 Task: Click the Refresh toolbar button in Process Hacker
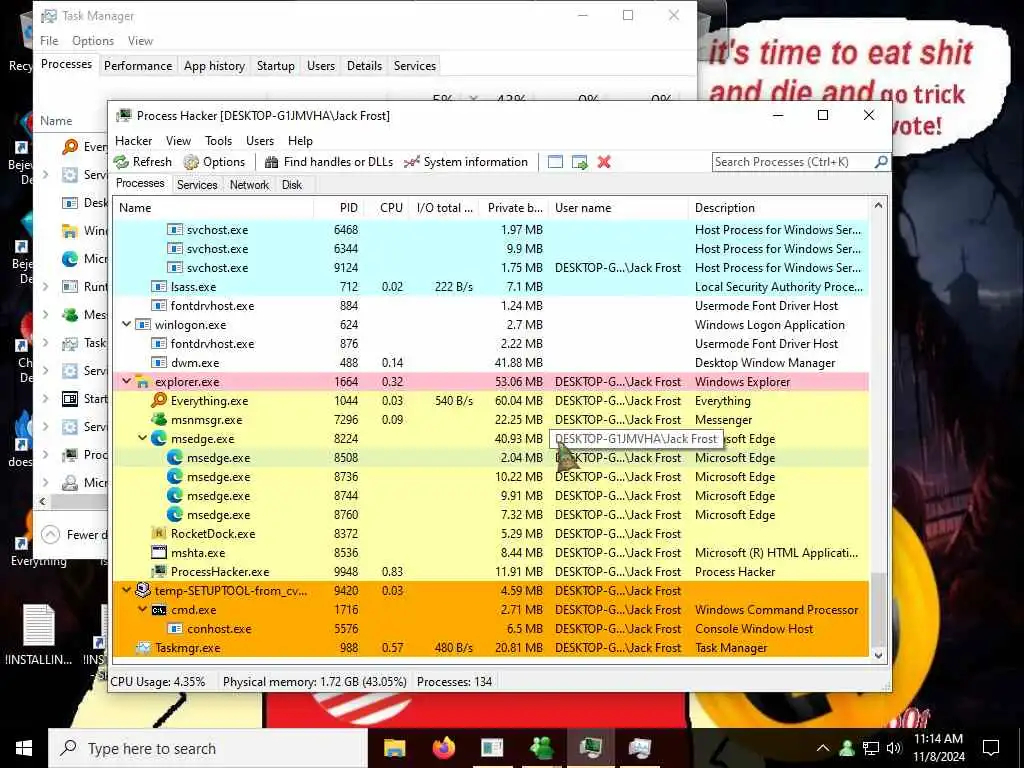(x=142, y=162)
